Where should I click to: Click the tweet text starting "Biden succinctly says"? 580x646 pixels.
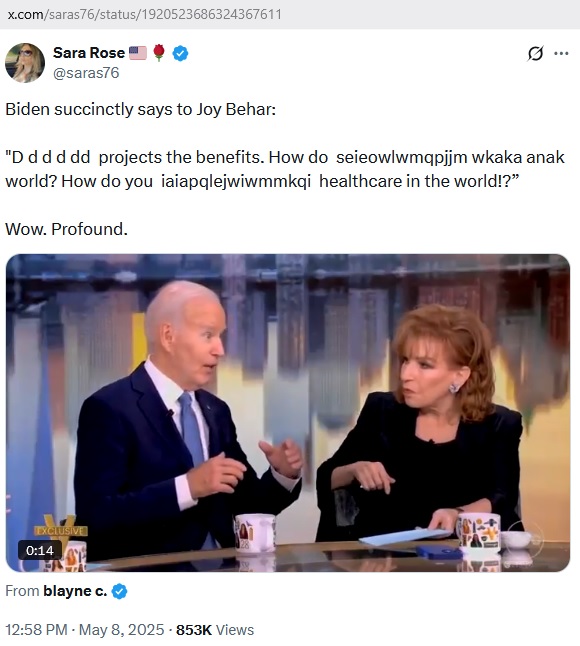coord(140,109)
